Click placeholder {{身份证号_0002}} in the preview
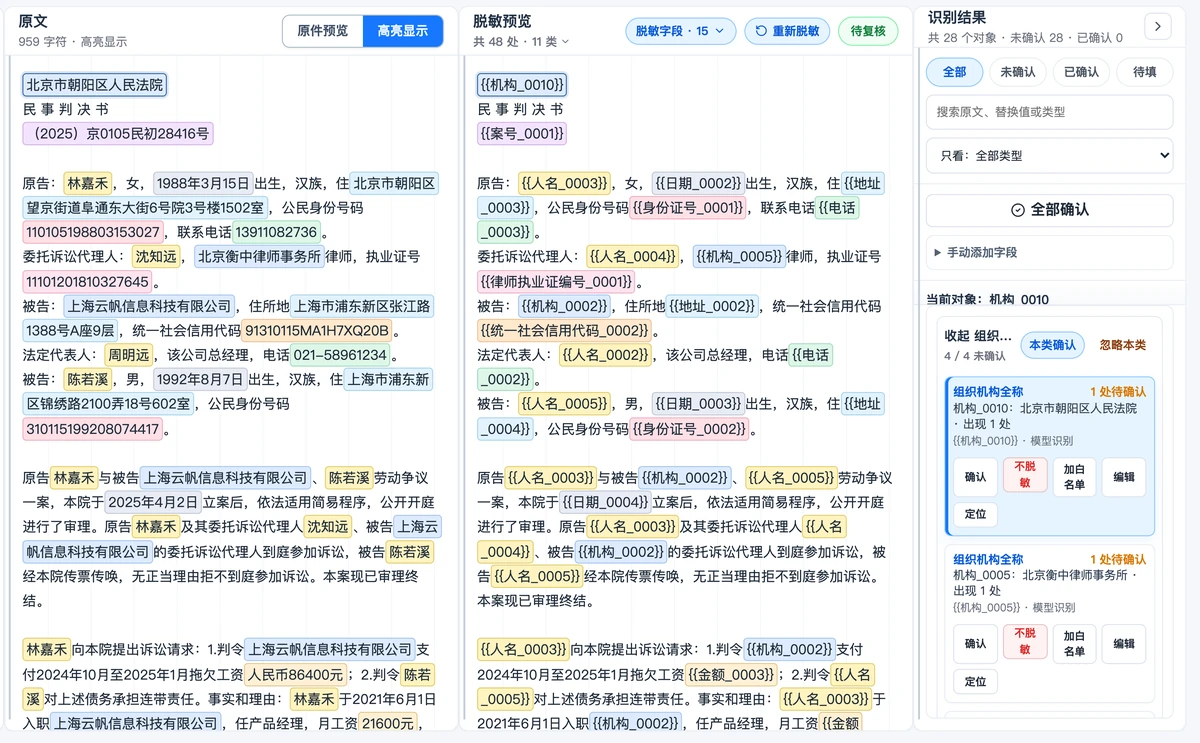Viewport: 1200px width, 743px height. [x=689, y=429]
